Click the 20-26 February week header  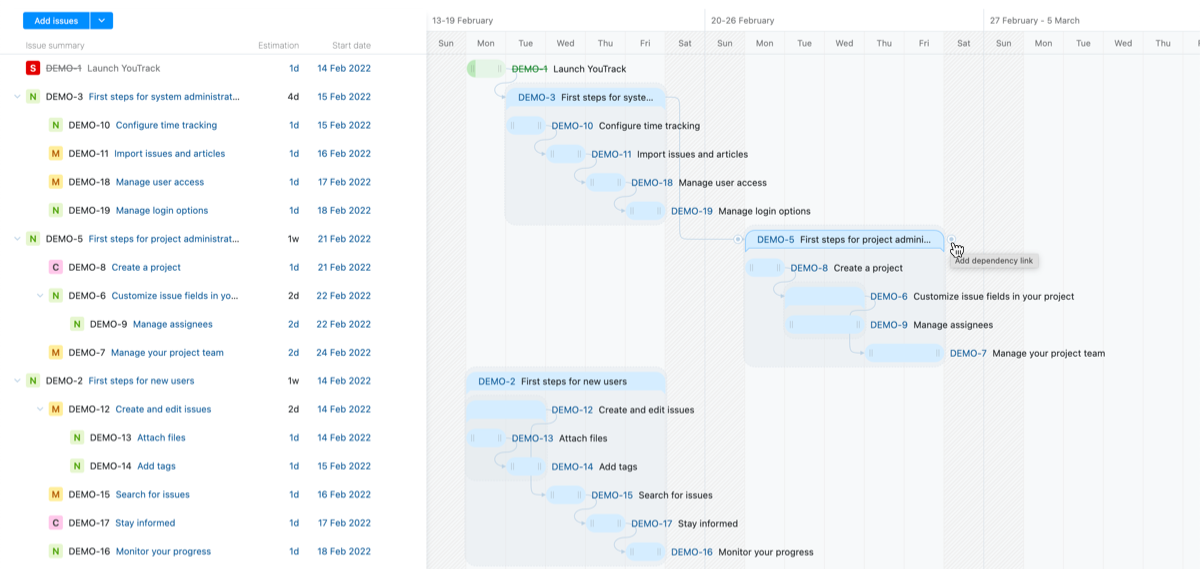[742, 20]
